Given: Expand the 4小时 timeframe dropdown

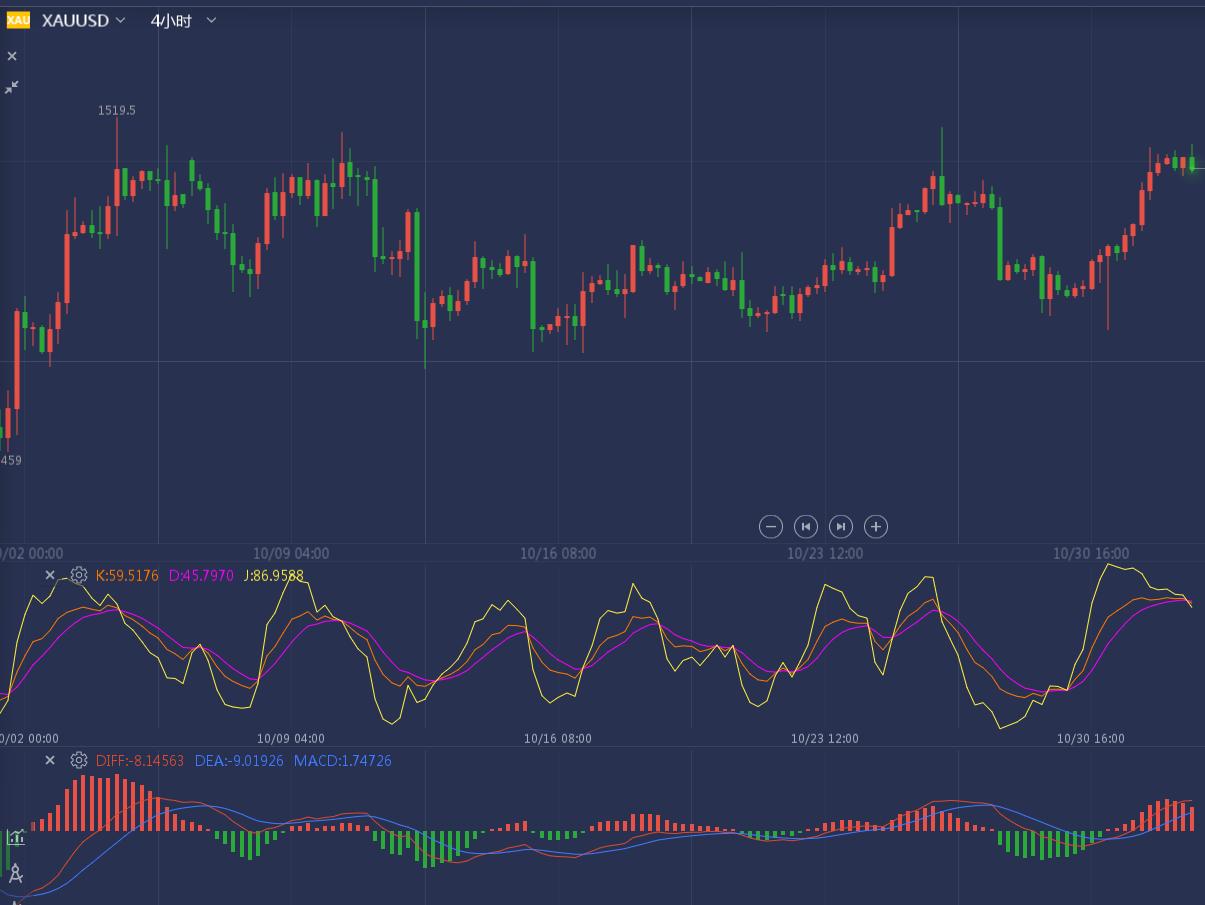Looking at the screenshot, I should pyautogui.click(x=183, y=20).
